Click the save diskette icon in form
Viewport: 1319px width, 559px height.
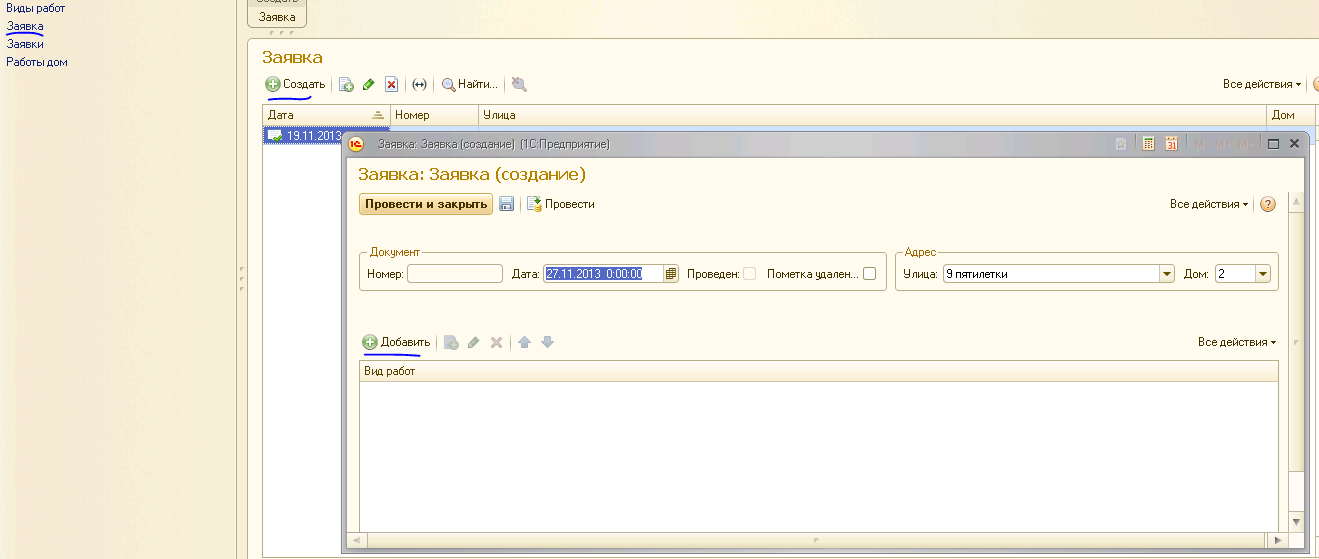pyautogui.click(x=507, y=204)
